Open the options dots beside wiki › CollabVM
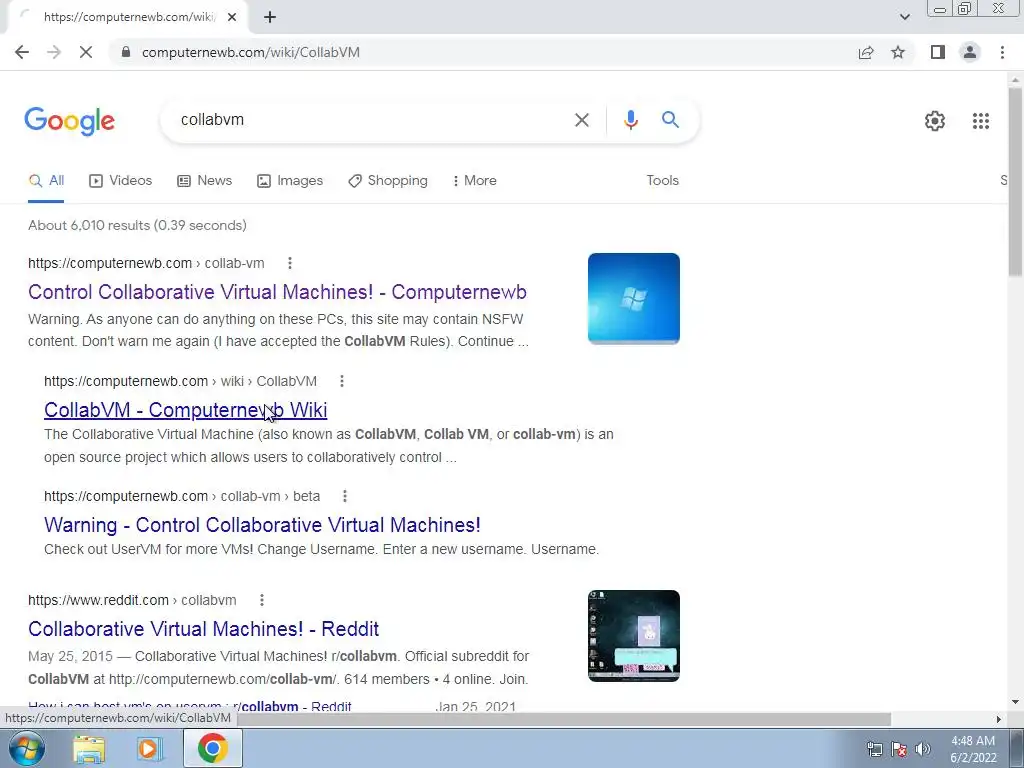 coord(342,381)
